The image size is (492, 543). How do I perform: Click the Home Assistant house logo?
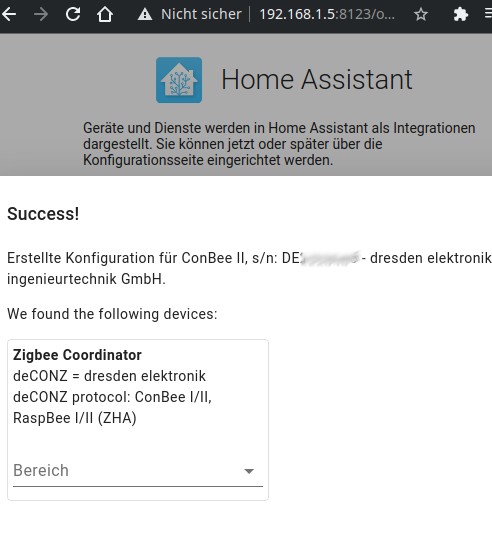coord(179,80)
